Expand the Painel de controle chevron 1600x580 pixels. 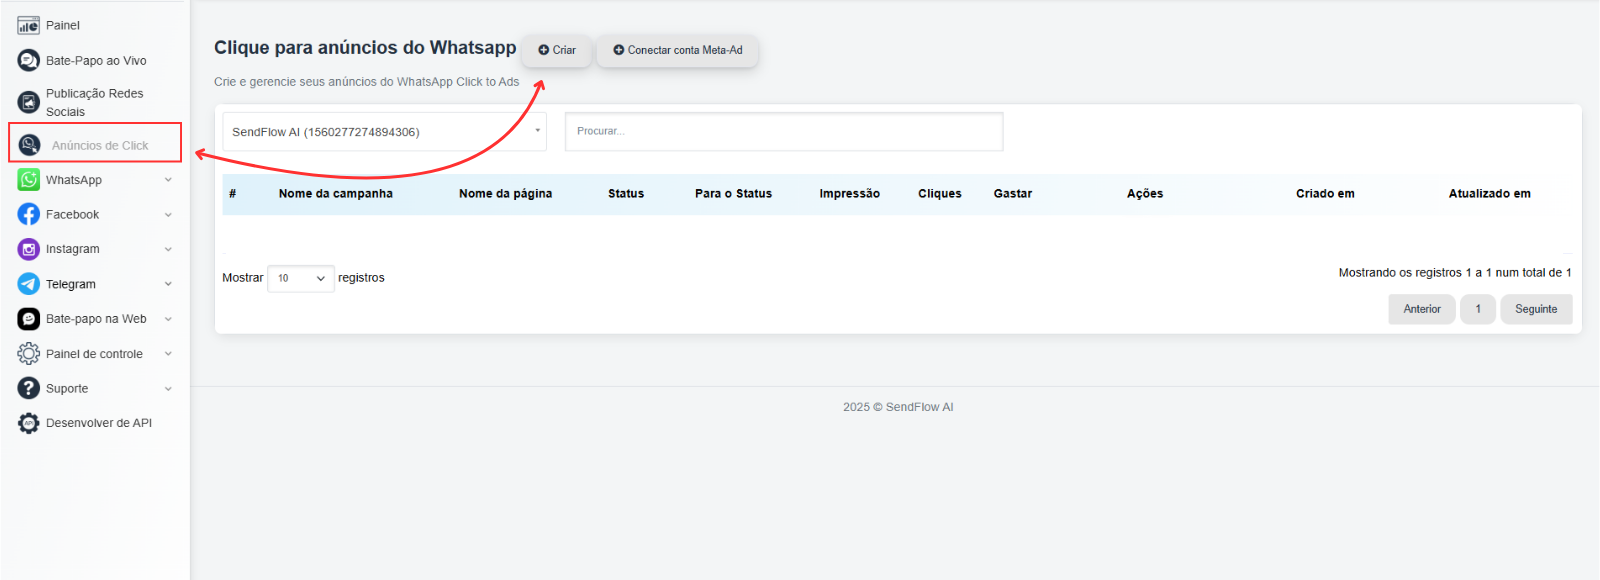[168, 354]
